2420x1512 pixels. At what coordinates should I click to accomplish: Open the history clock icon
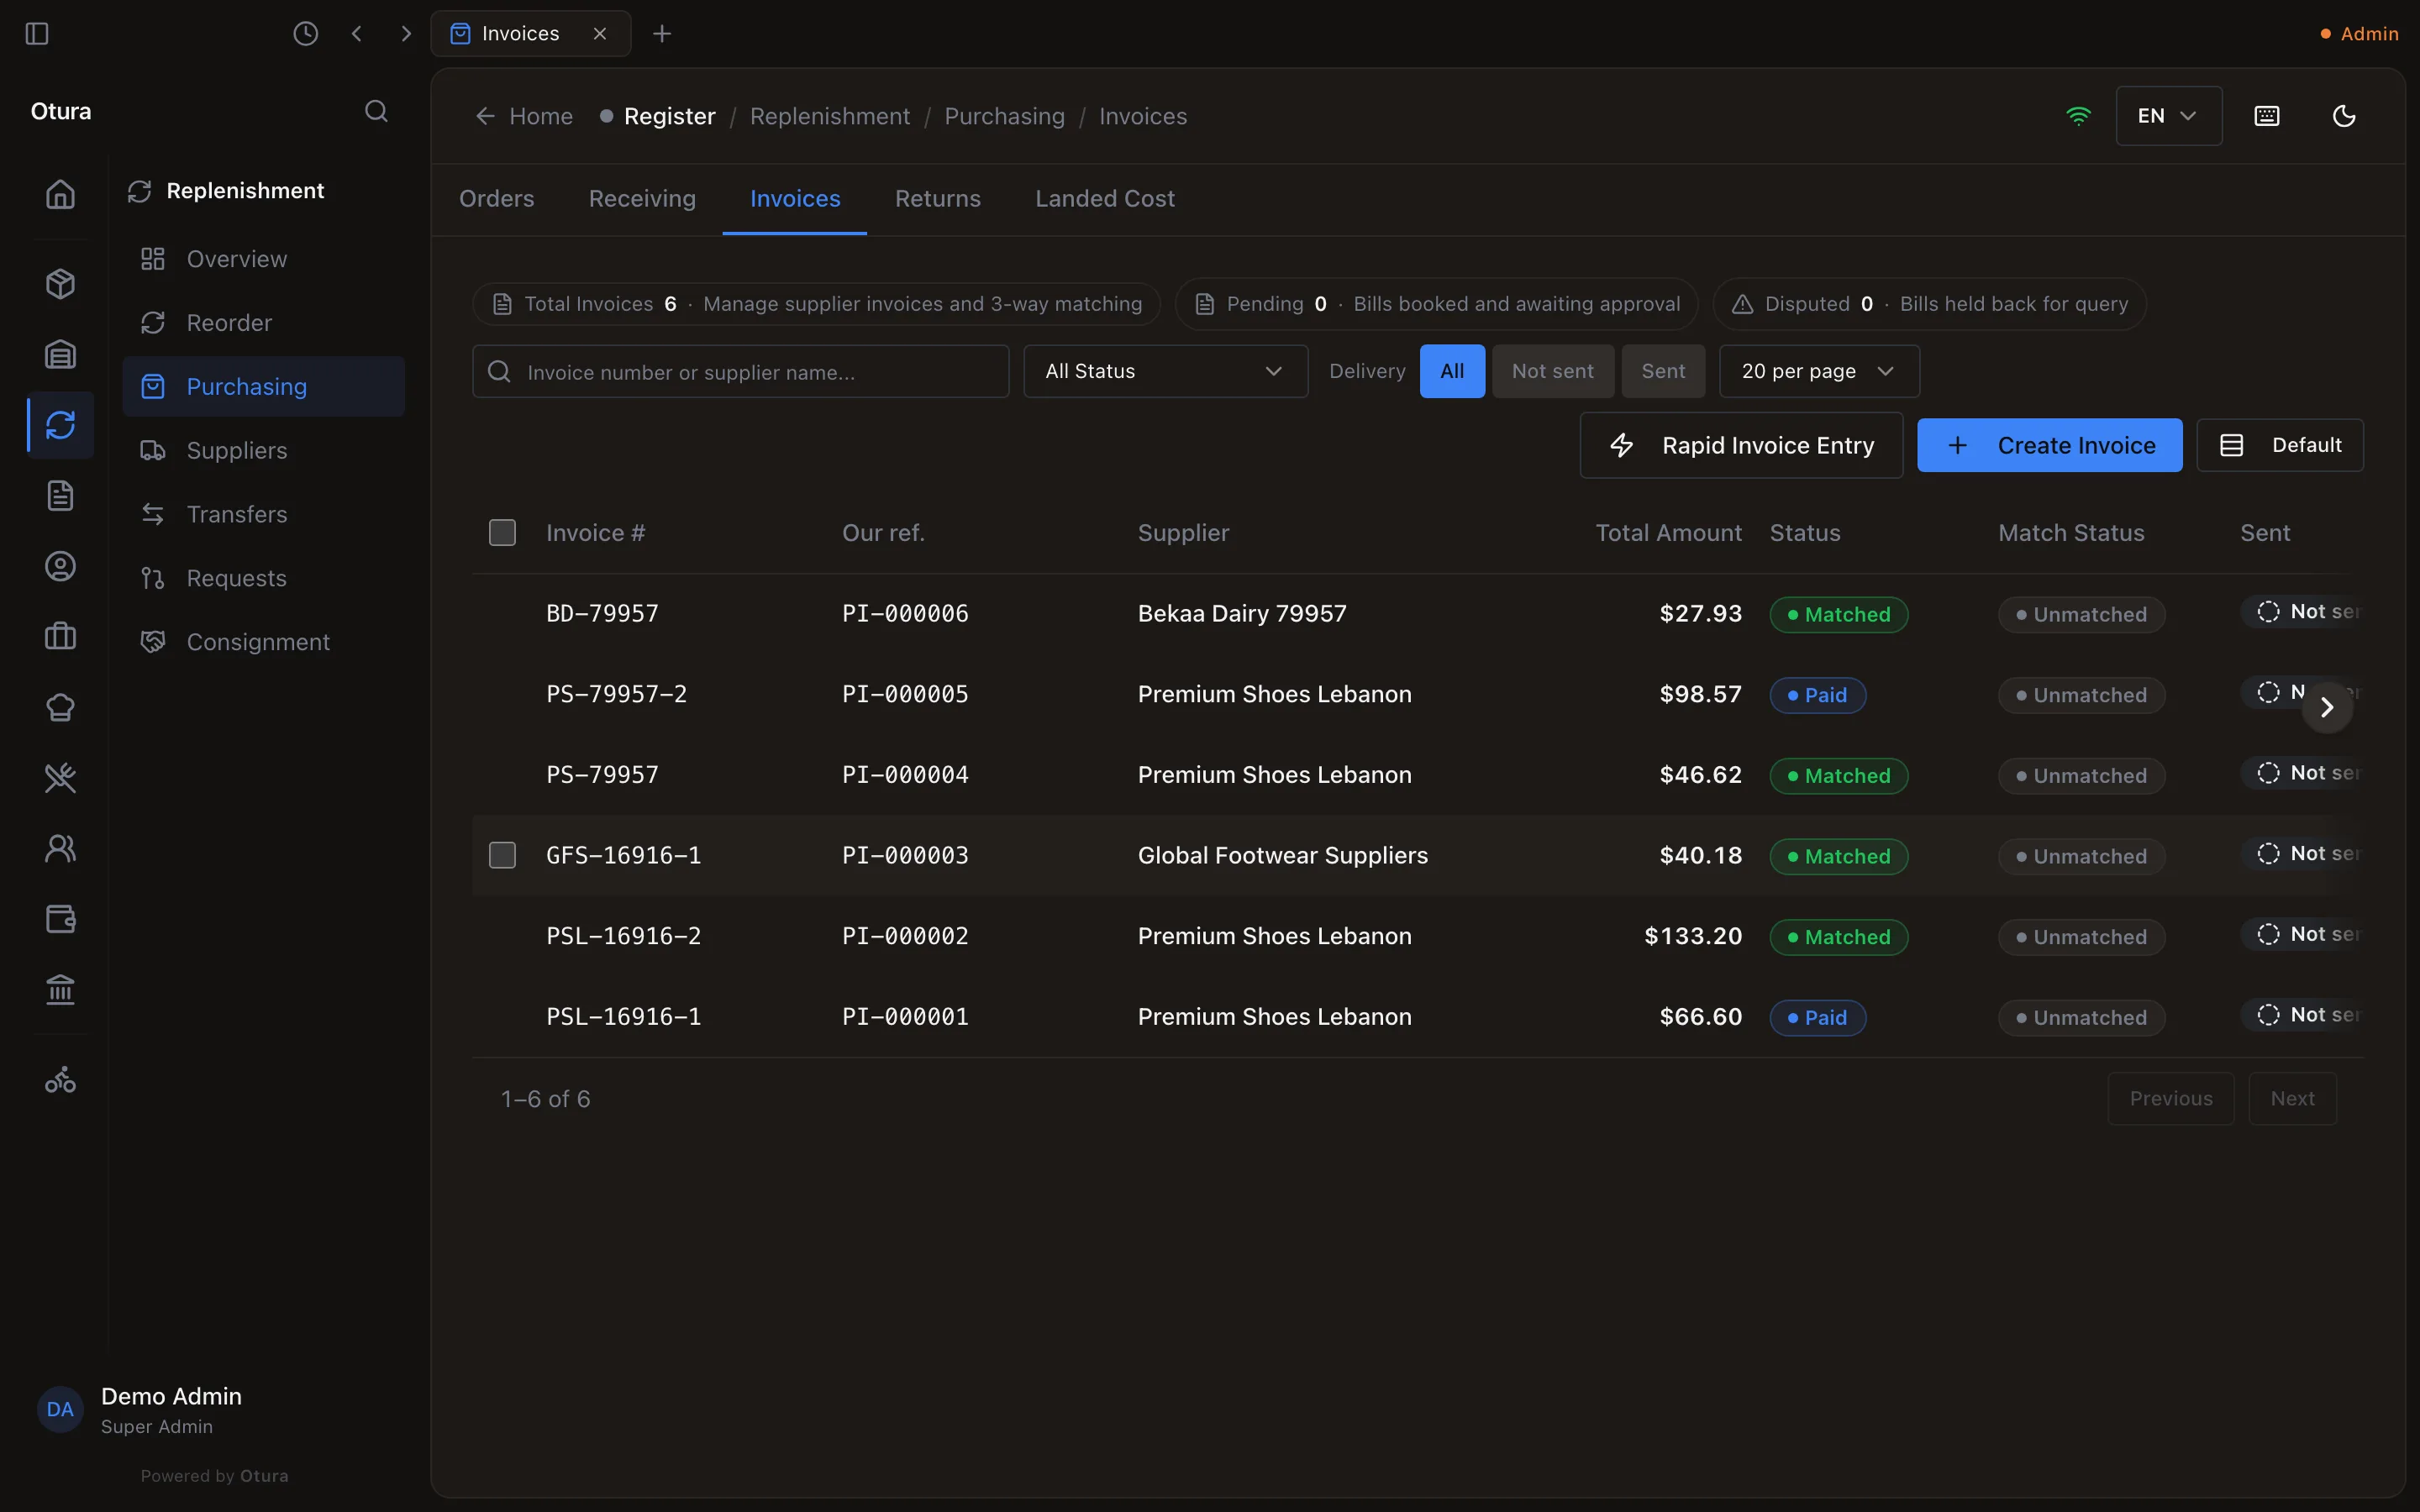(305, 34)
